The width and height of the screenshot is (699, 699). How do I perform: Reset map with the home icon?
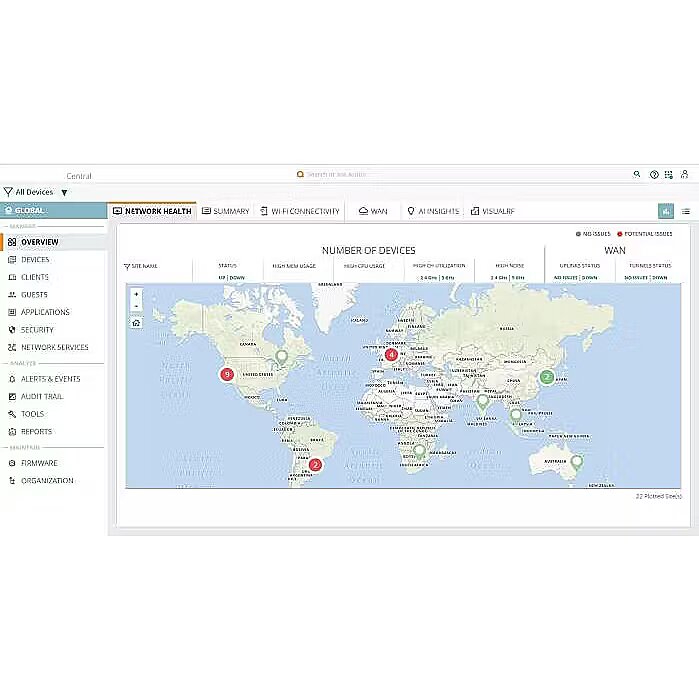[x=136, y=322]
